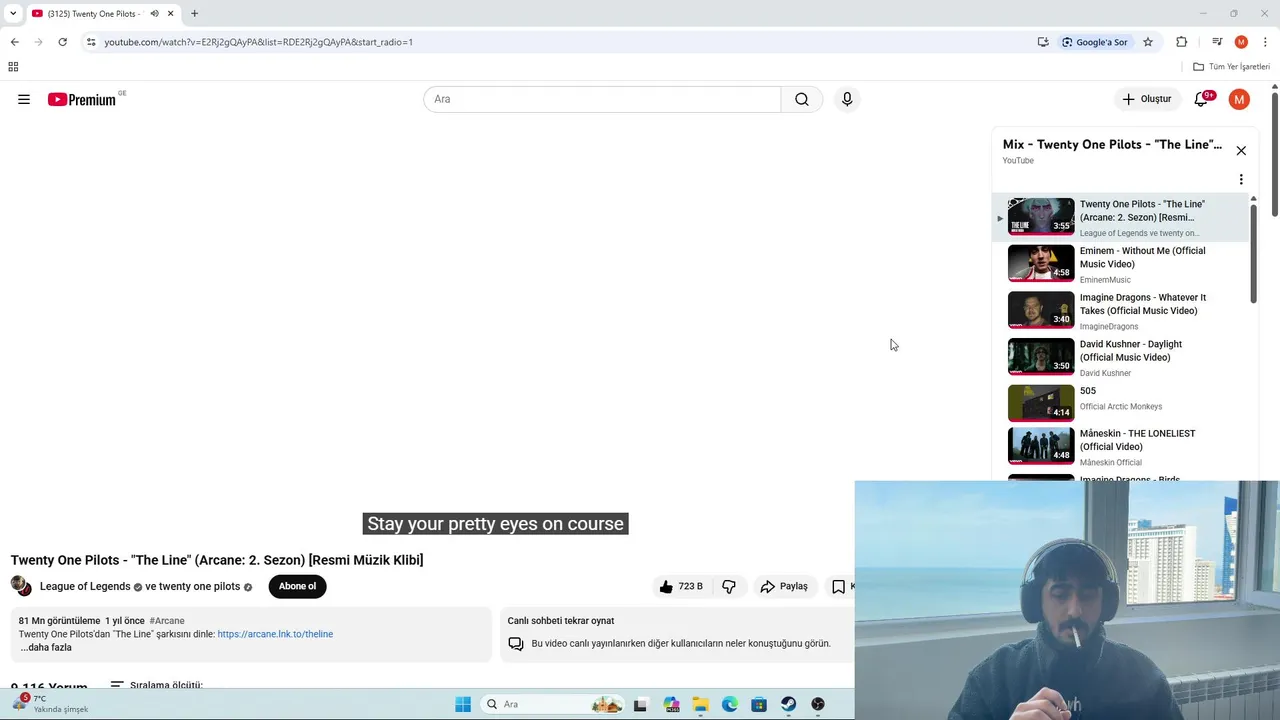Save the video with the bookmark icon
This screenshot has width=1280, height=720.
(840, 587)
